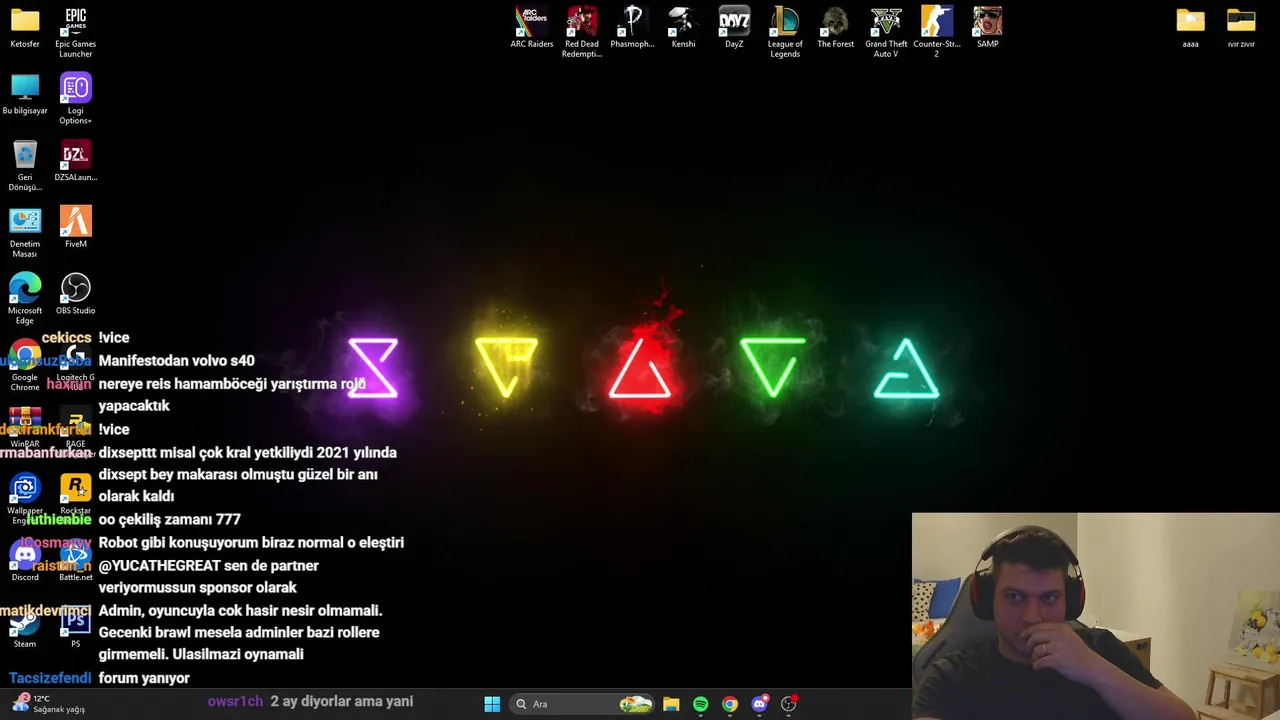1280x720 pixels.
Task: Launch DZSALauncher shortcut
Action: click(x=75, y=160)
